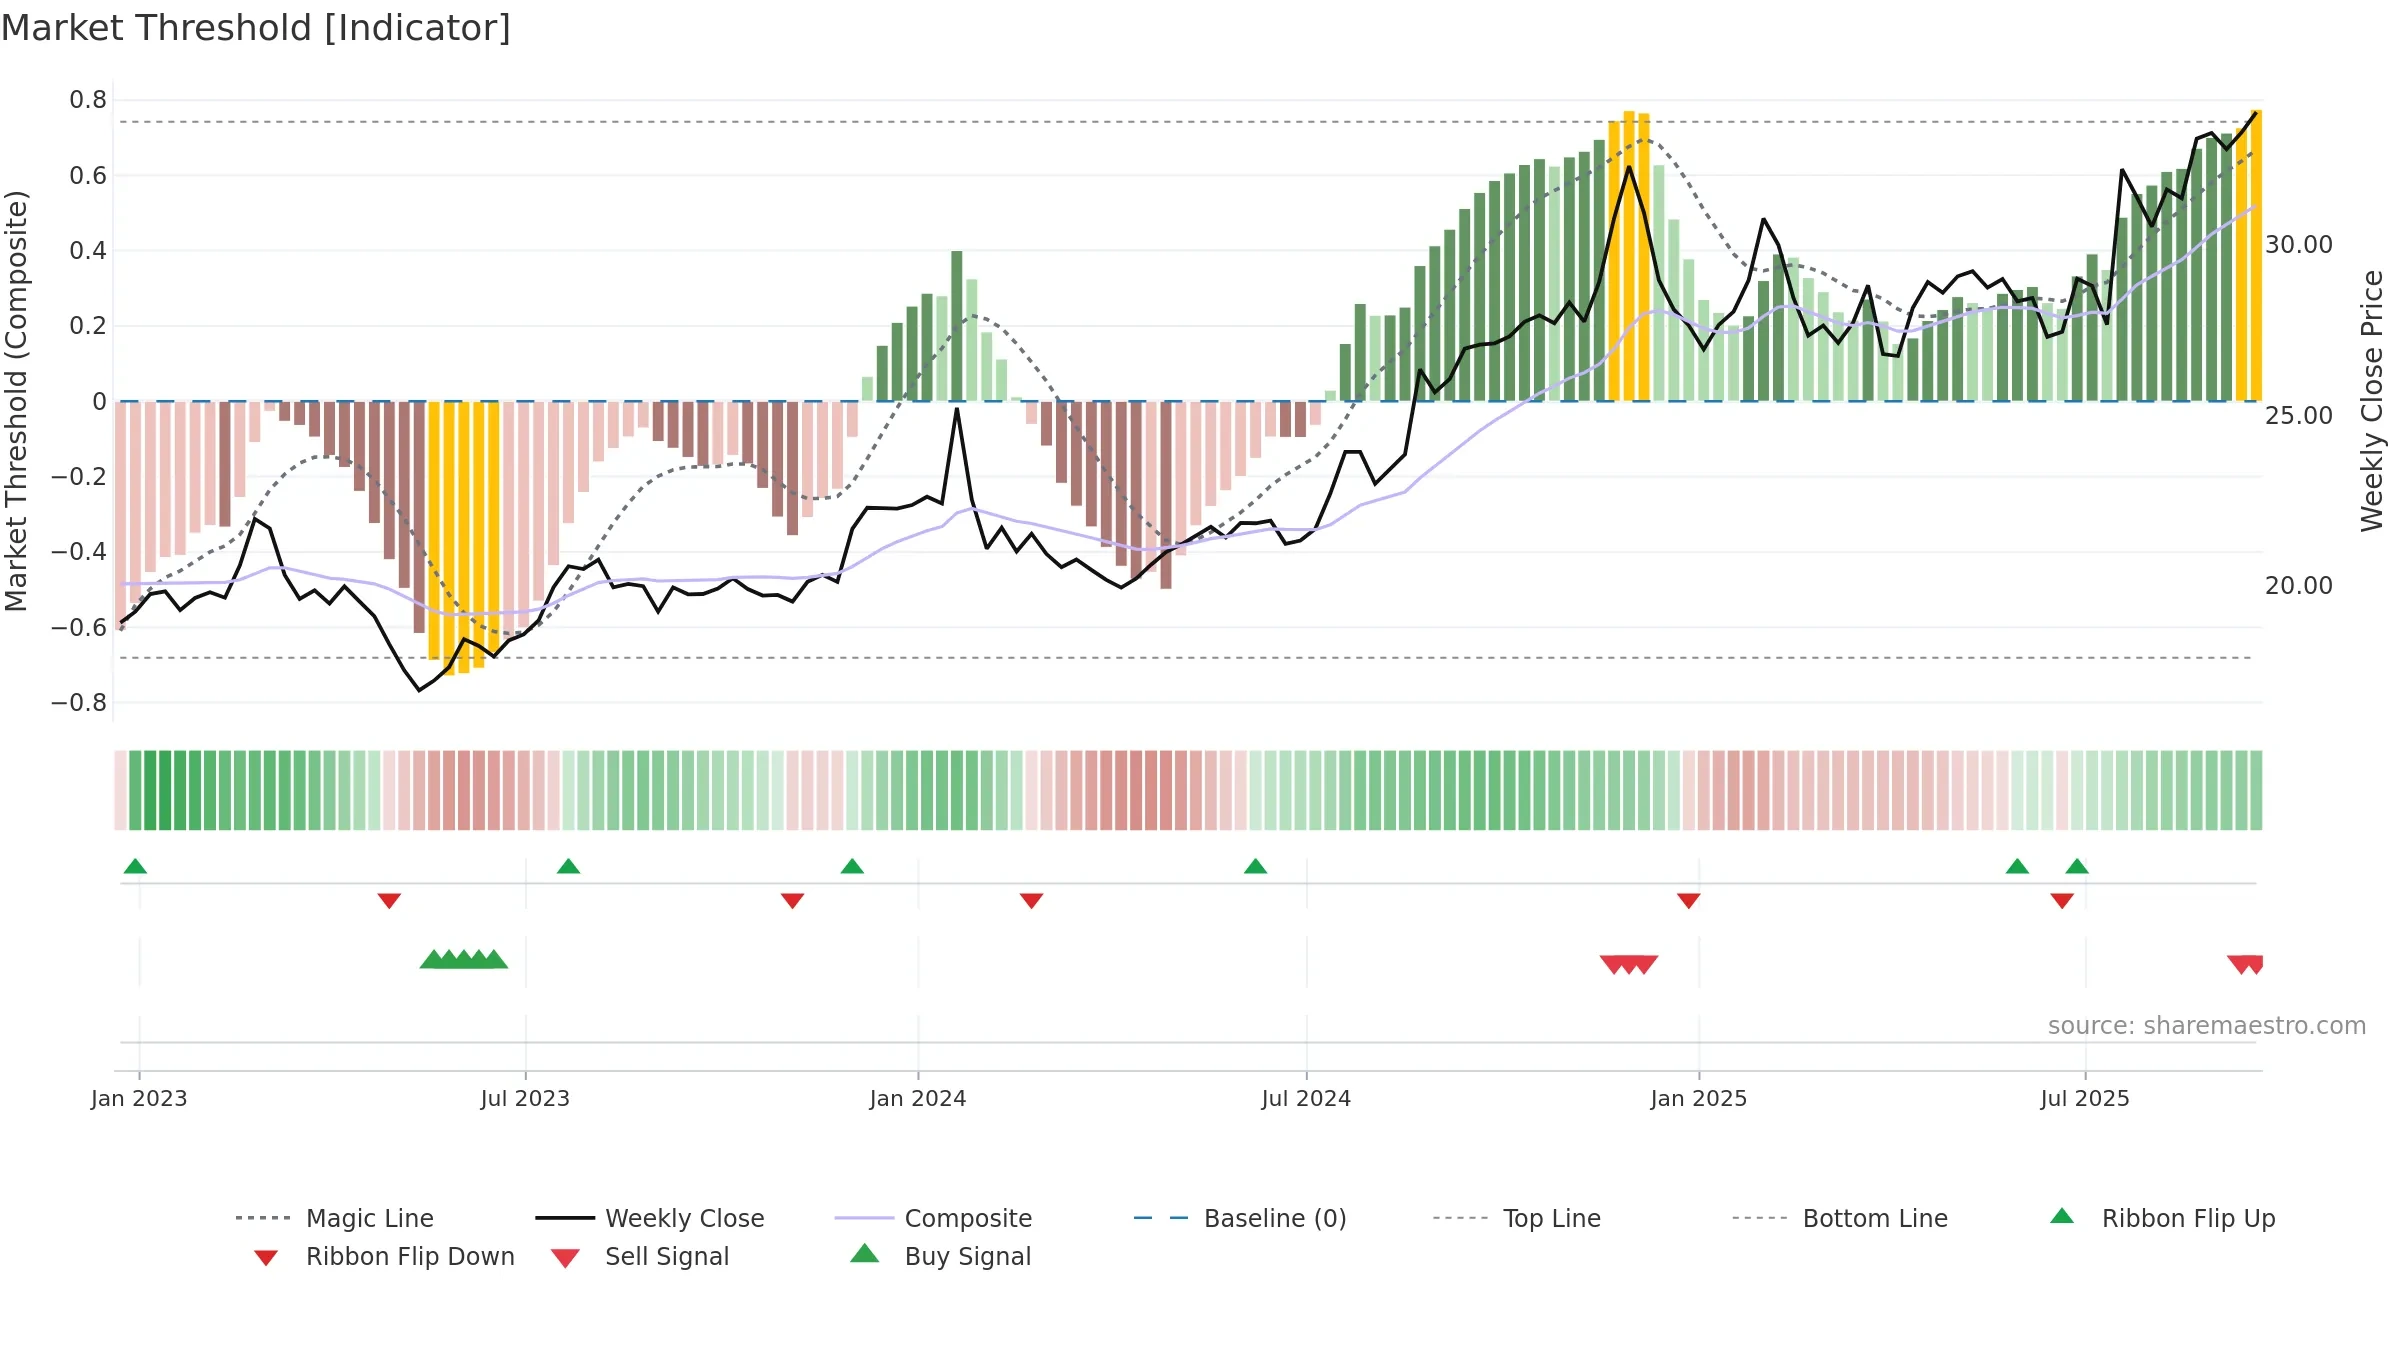Image resolution: width=2400 pixels, height=1350 pixels.
Task: Click the 30.00 right axis price label
Action: pos(2299,245)
